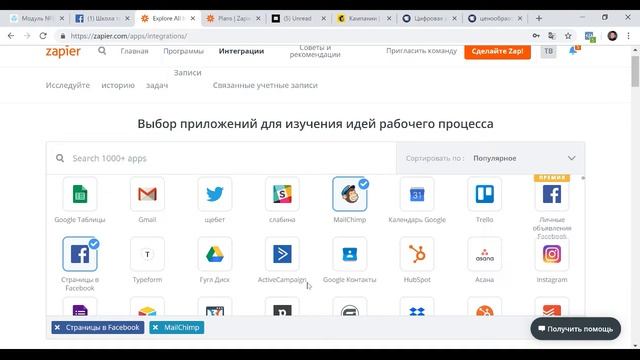Choose the Trello app icon
640x360 pixels.
click(484, 194)
